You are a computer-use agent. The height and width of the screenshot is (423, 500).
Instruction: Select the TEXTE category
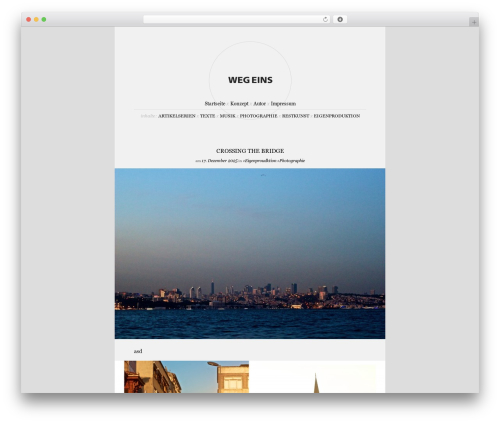click(x=207, y=116)
